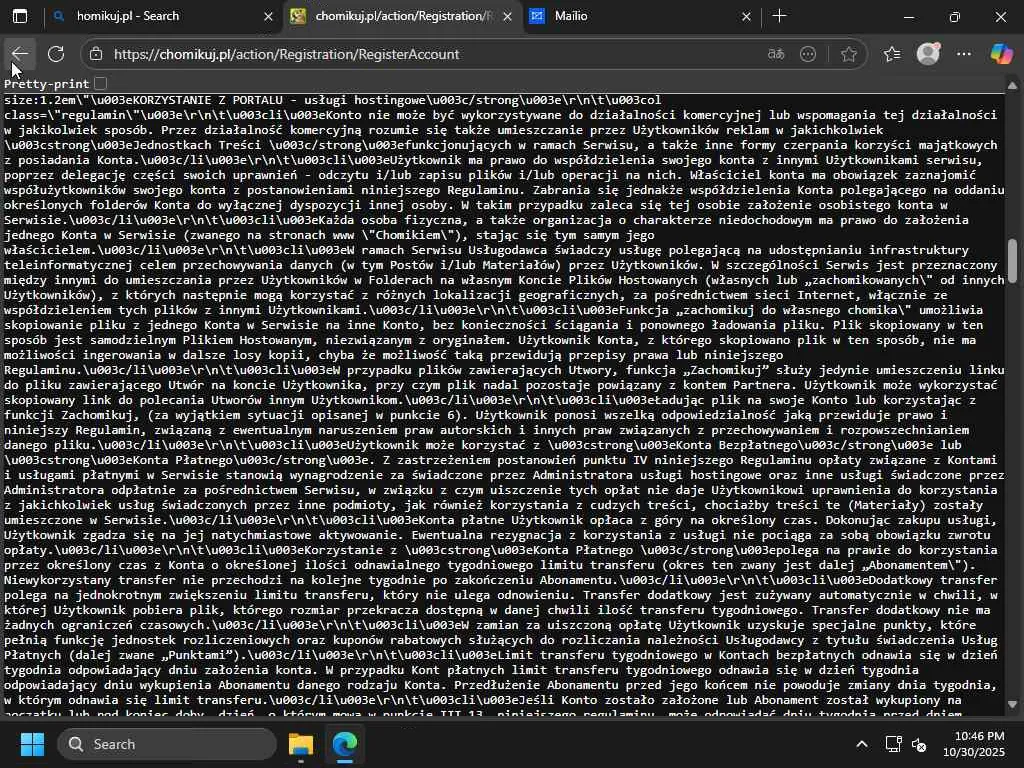Click the browser Back arrow
This screenshot has width=1024, height=768.
tap(20, 54)
